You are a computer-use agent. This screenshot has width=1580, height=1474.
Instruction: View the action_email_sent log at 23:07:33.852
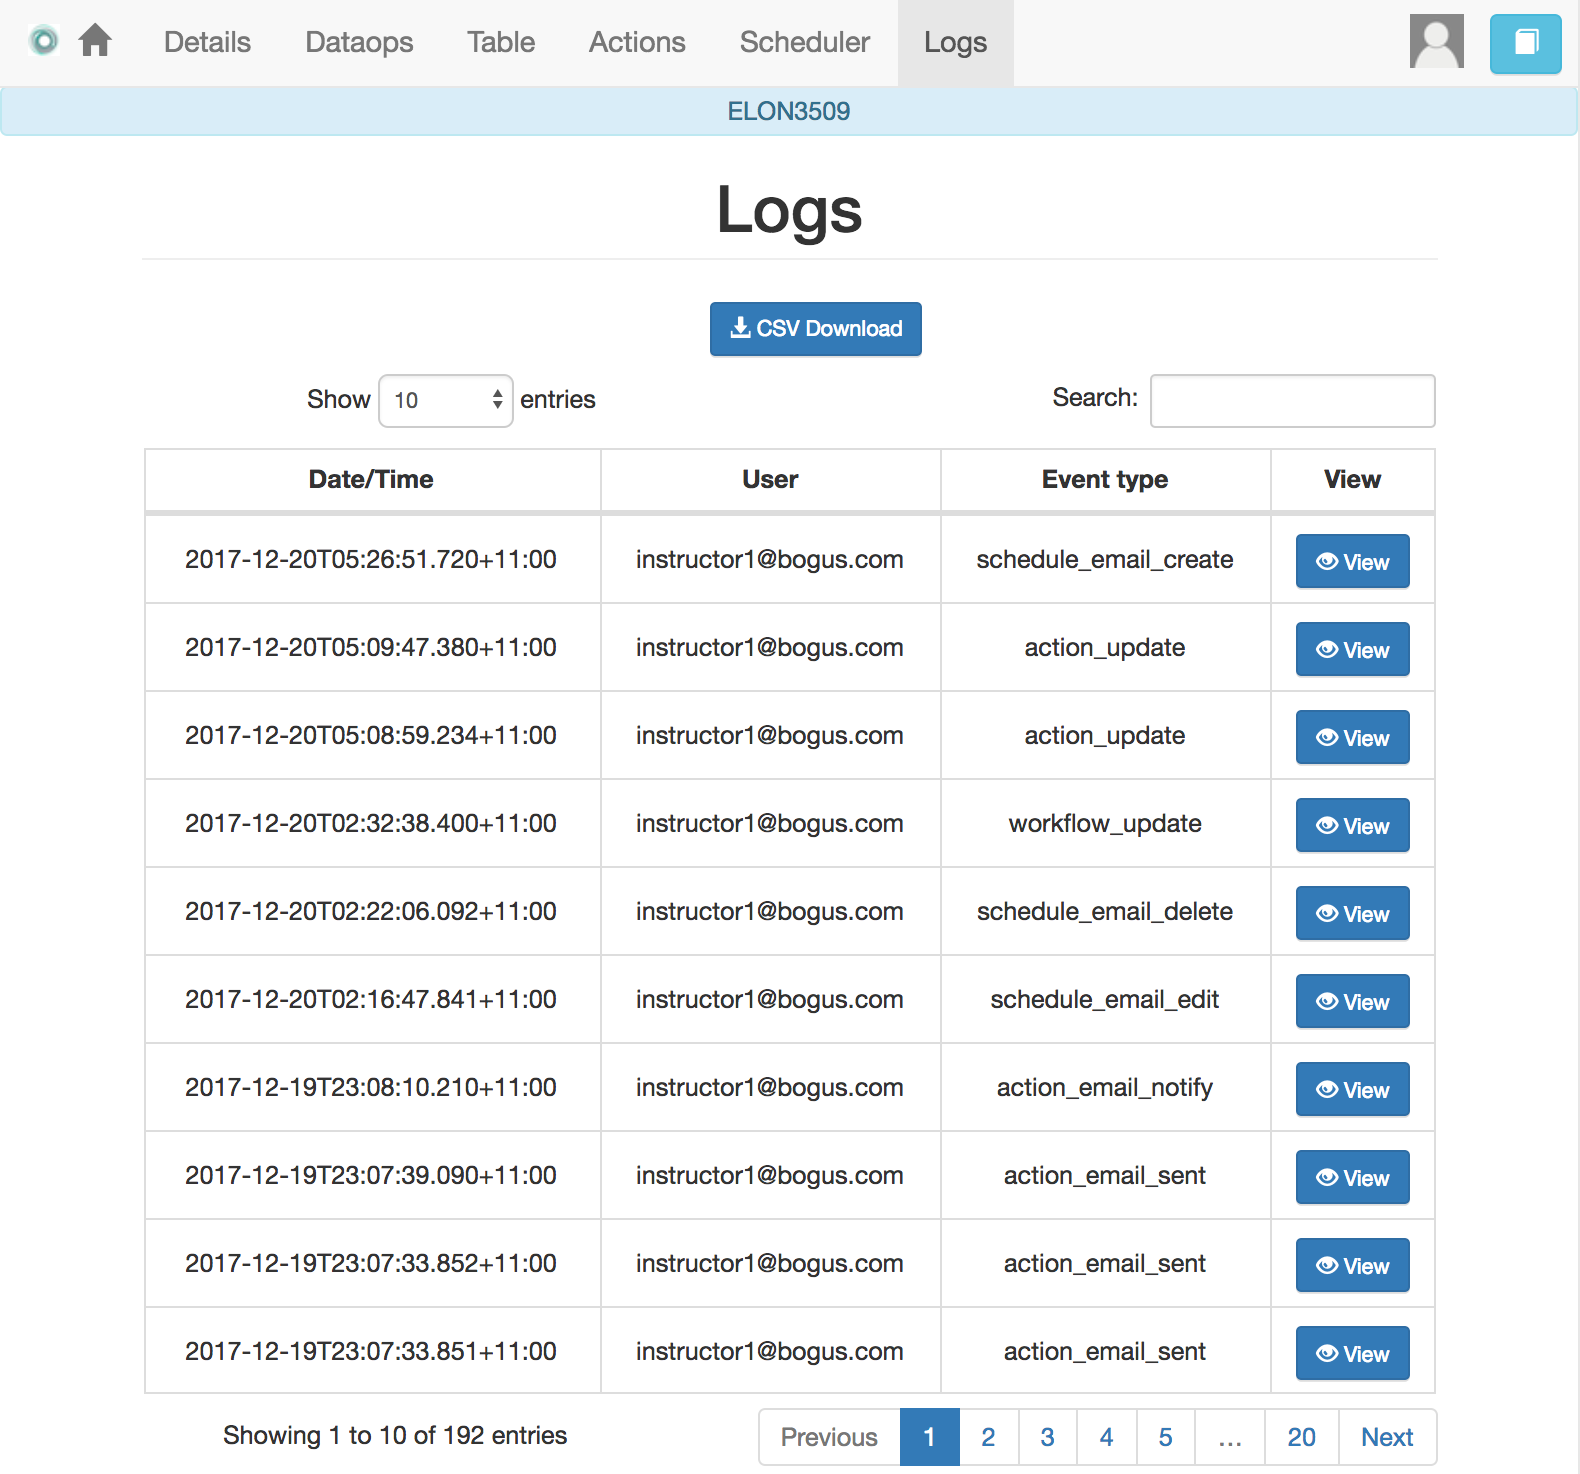click(x=1353, y=1265)
